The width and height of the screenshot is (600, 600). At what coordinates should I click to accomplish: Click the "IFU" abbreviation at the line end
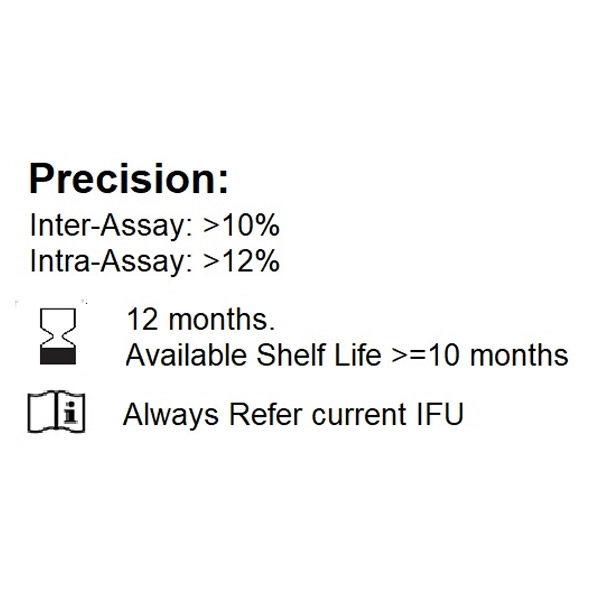click(440, 414)
